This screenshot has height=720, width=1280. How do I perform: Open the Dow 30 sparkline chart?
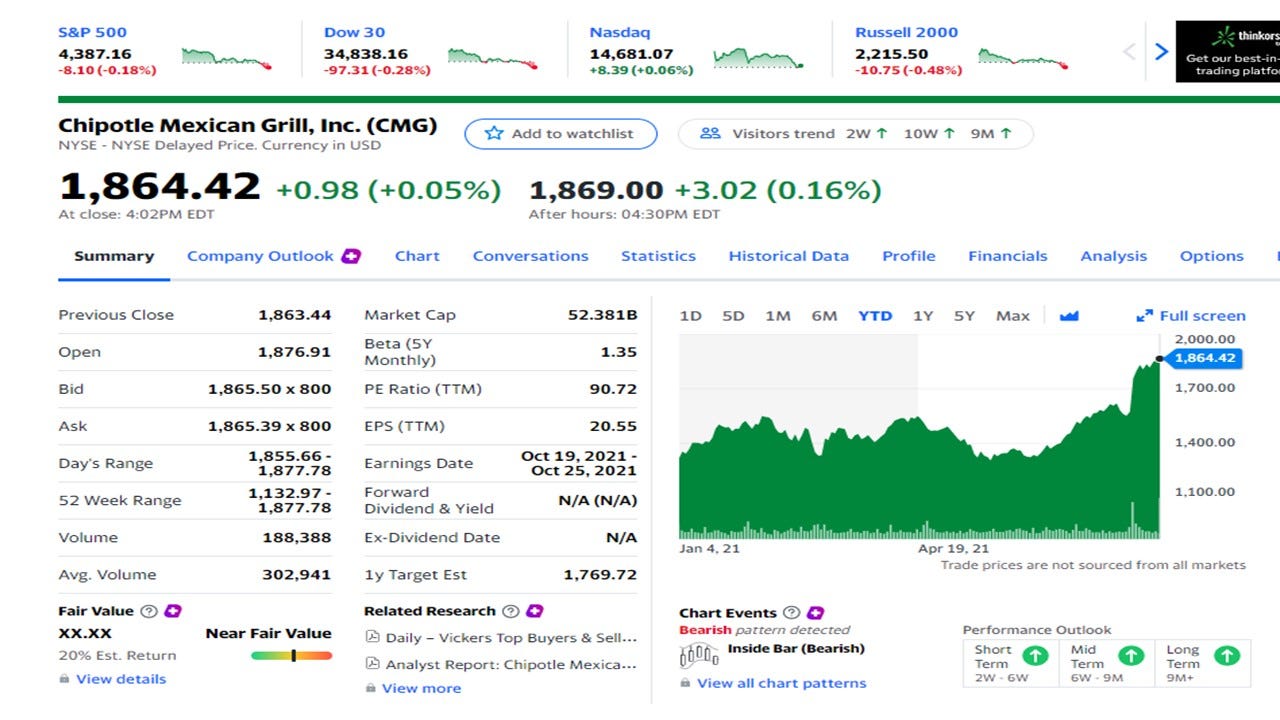click(x=492, y=57)
